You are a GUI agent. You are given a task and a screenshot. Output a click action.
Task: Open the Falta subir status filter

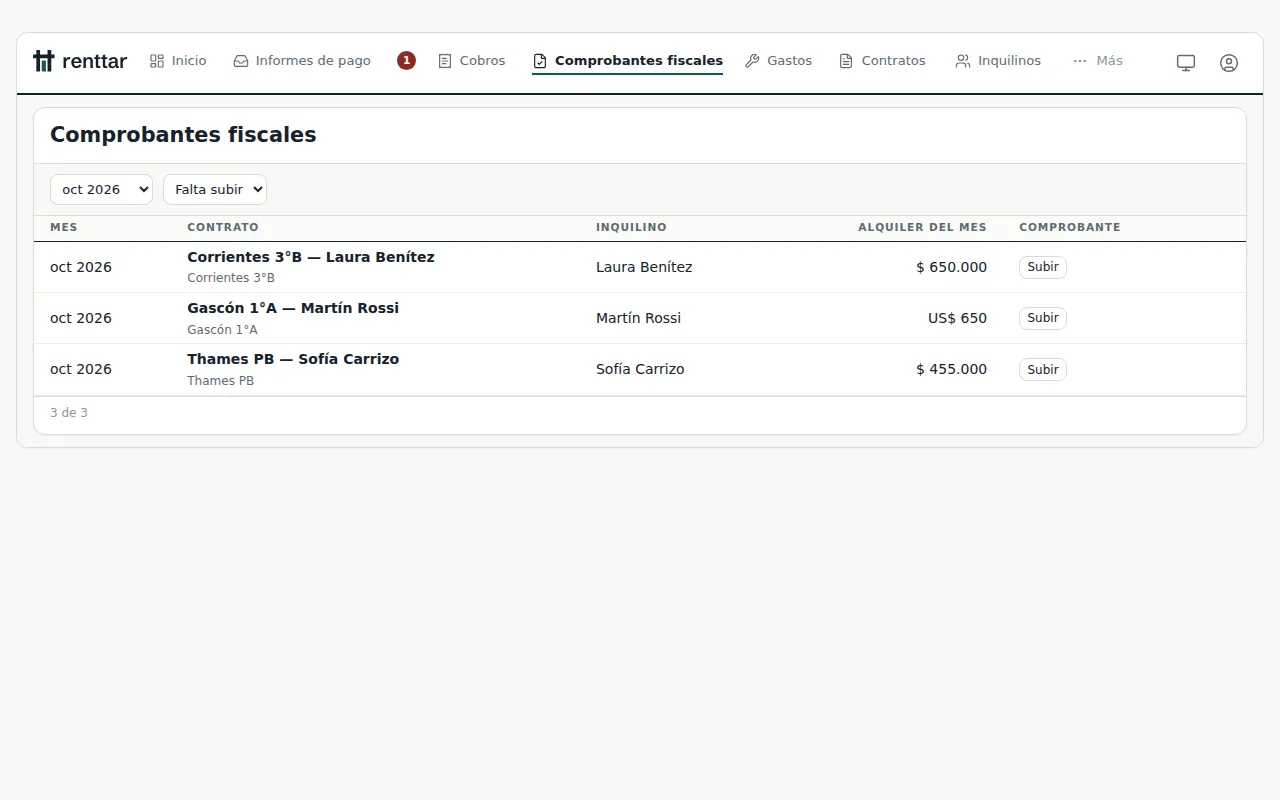pos(215,189)
